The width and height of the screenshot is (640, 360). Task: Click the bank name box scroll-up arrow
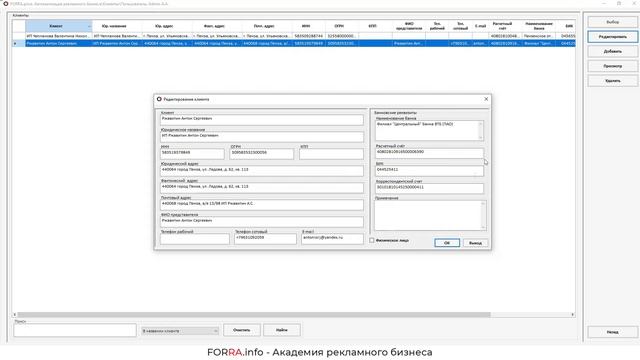[480, 124]
